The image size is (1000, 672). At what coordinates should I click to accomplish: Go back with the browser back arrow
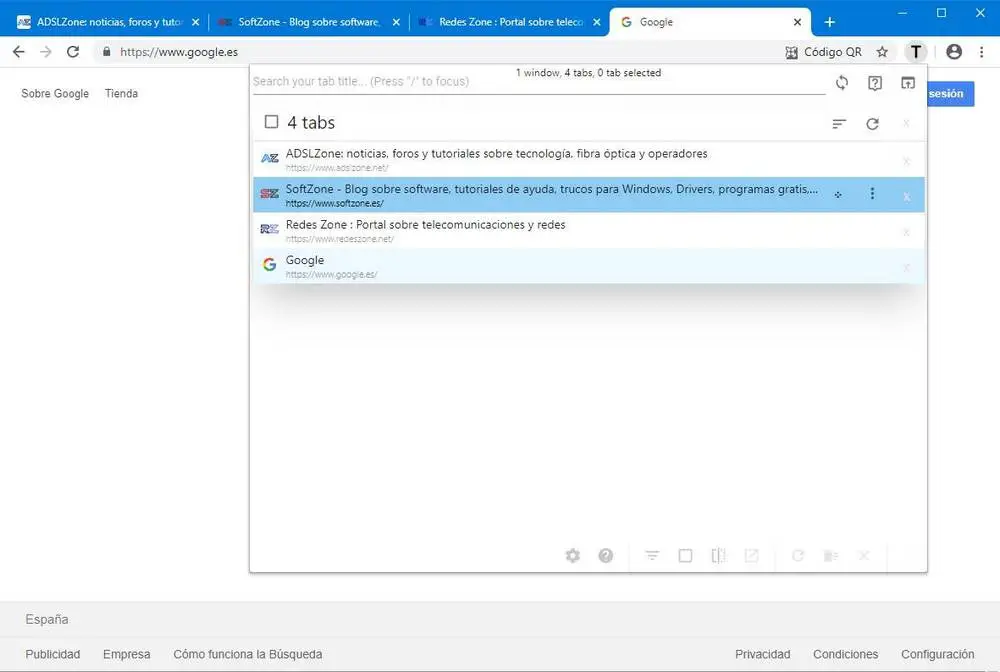coord(18,52)
